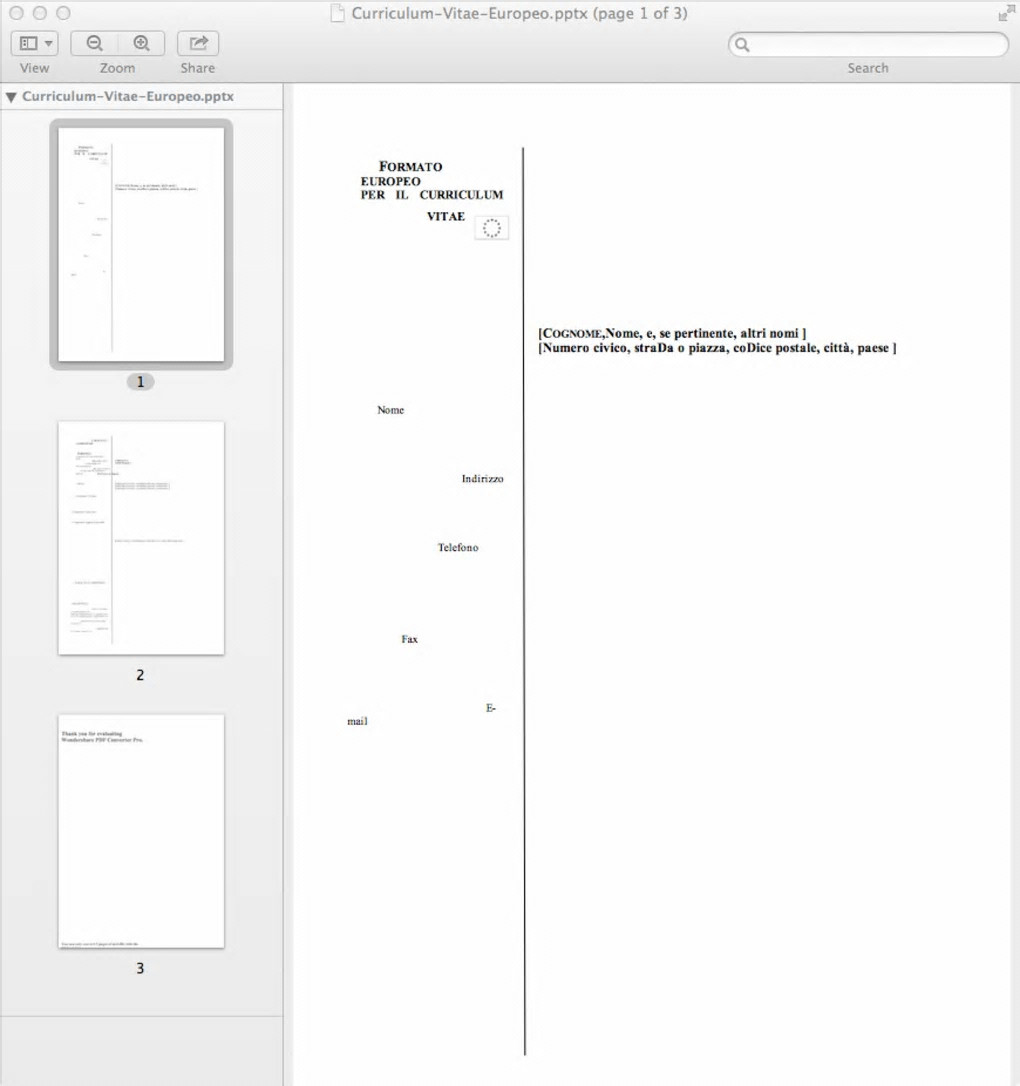Viewport: 1020px width, 1086px height.
Task: Open the Share menu button
Action: pos(198,44)
